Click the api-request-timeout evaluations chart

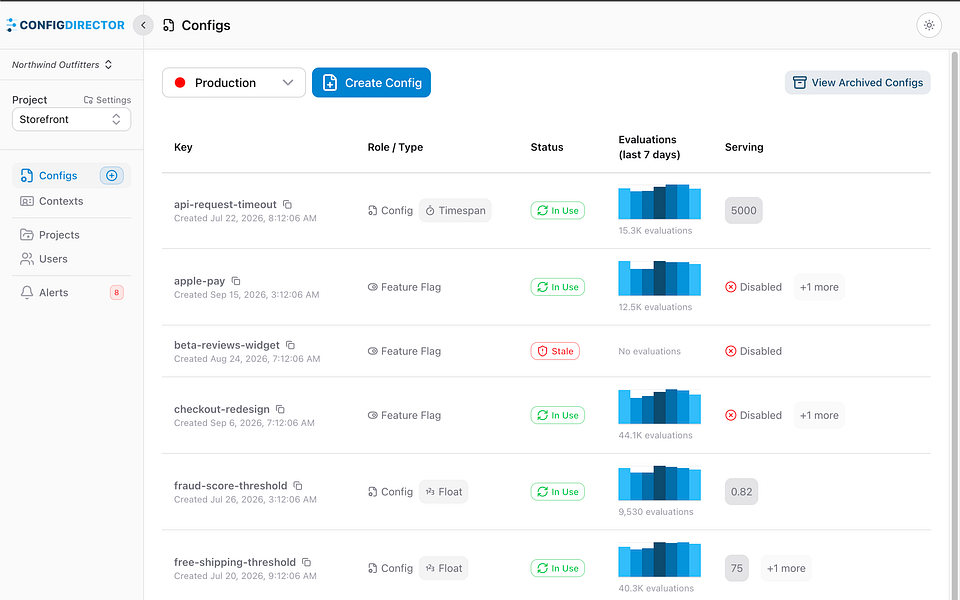659,201
